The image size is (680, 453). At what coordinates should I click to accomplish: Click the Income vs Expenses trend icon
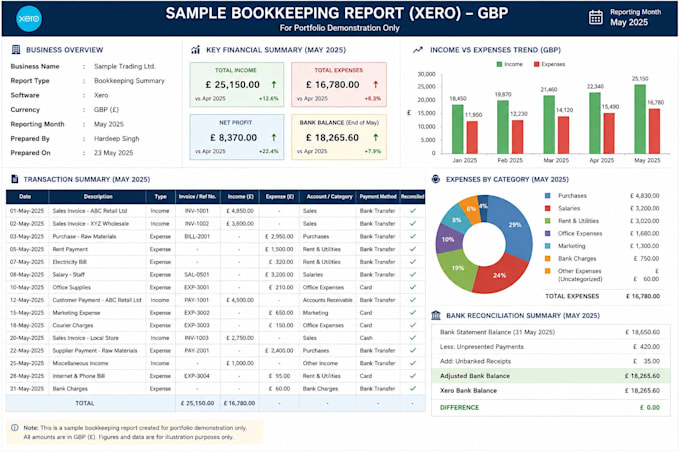[x=418, y=50]
